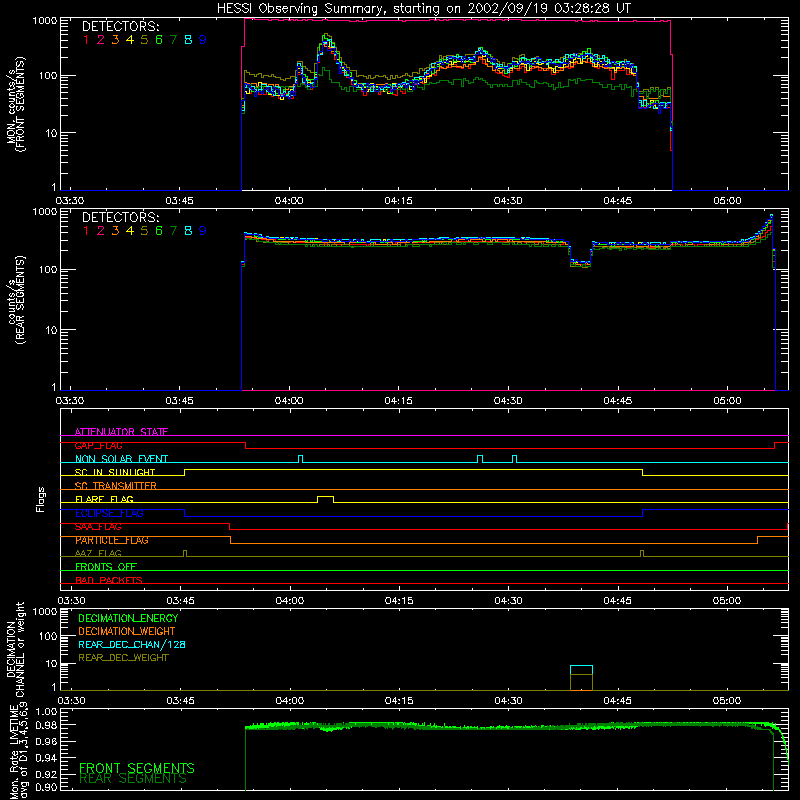Image resolution: width=800 pixels, height=800 pixels.
Task: Click the front segments counts/s axis title
Action: (15, 104)
